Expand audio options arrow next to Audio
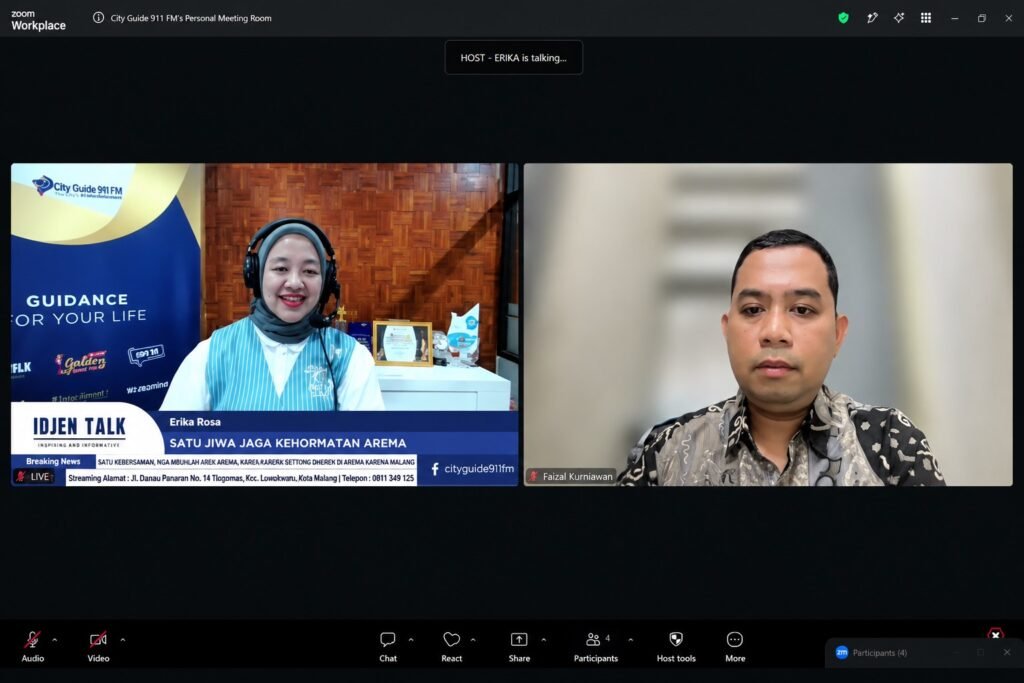Viewport: 1024px width, 683px height. [x=55, y=640]
